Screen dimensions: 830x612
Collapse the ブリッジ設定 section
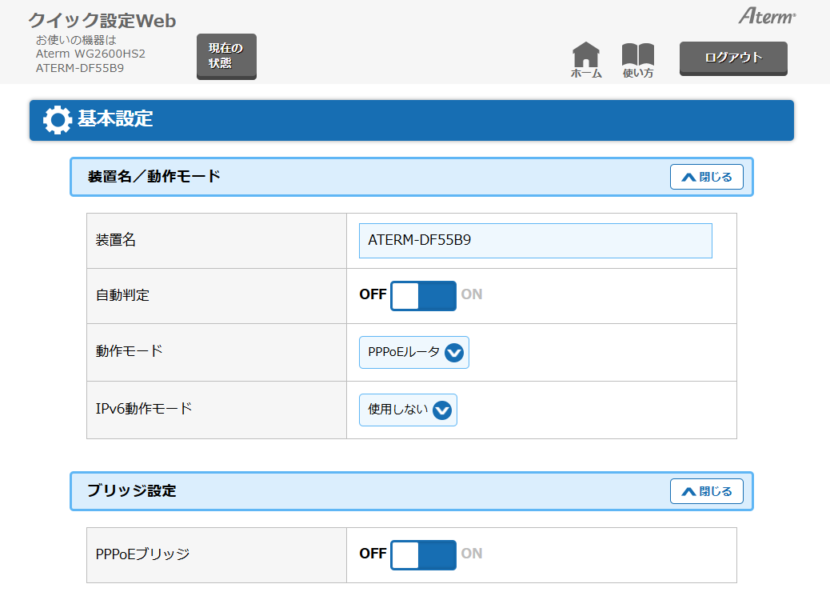706,491
